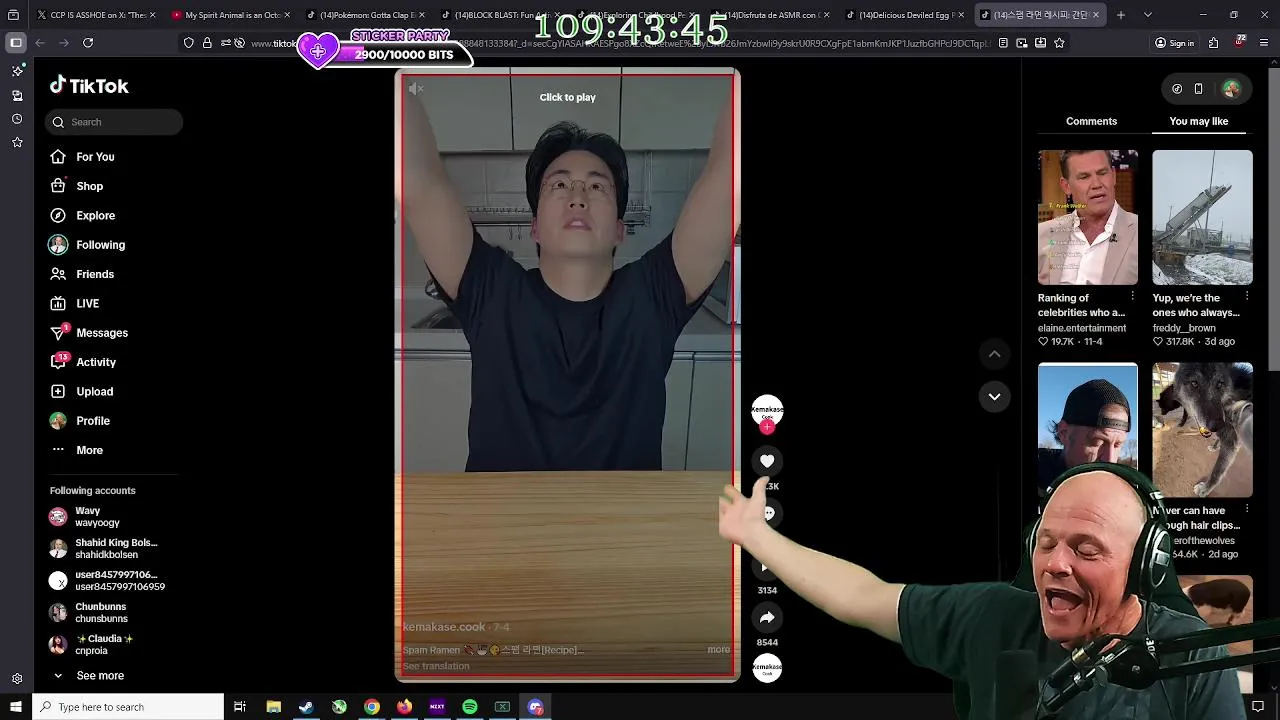Open elaine.entertainment's profile link
This screenshot has width=1280, height=720.
(x=1082, y=328)
